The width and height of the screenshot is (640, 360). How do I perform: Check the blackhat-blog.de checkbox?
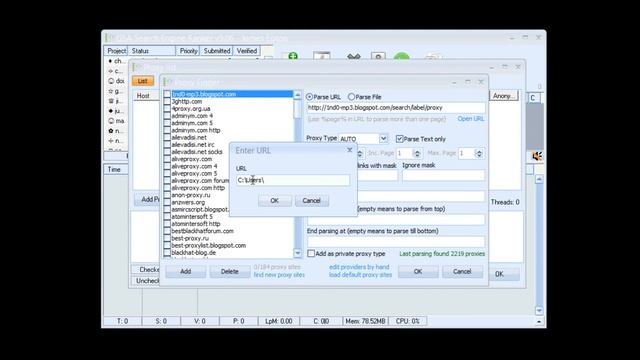pos(167,253)
